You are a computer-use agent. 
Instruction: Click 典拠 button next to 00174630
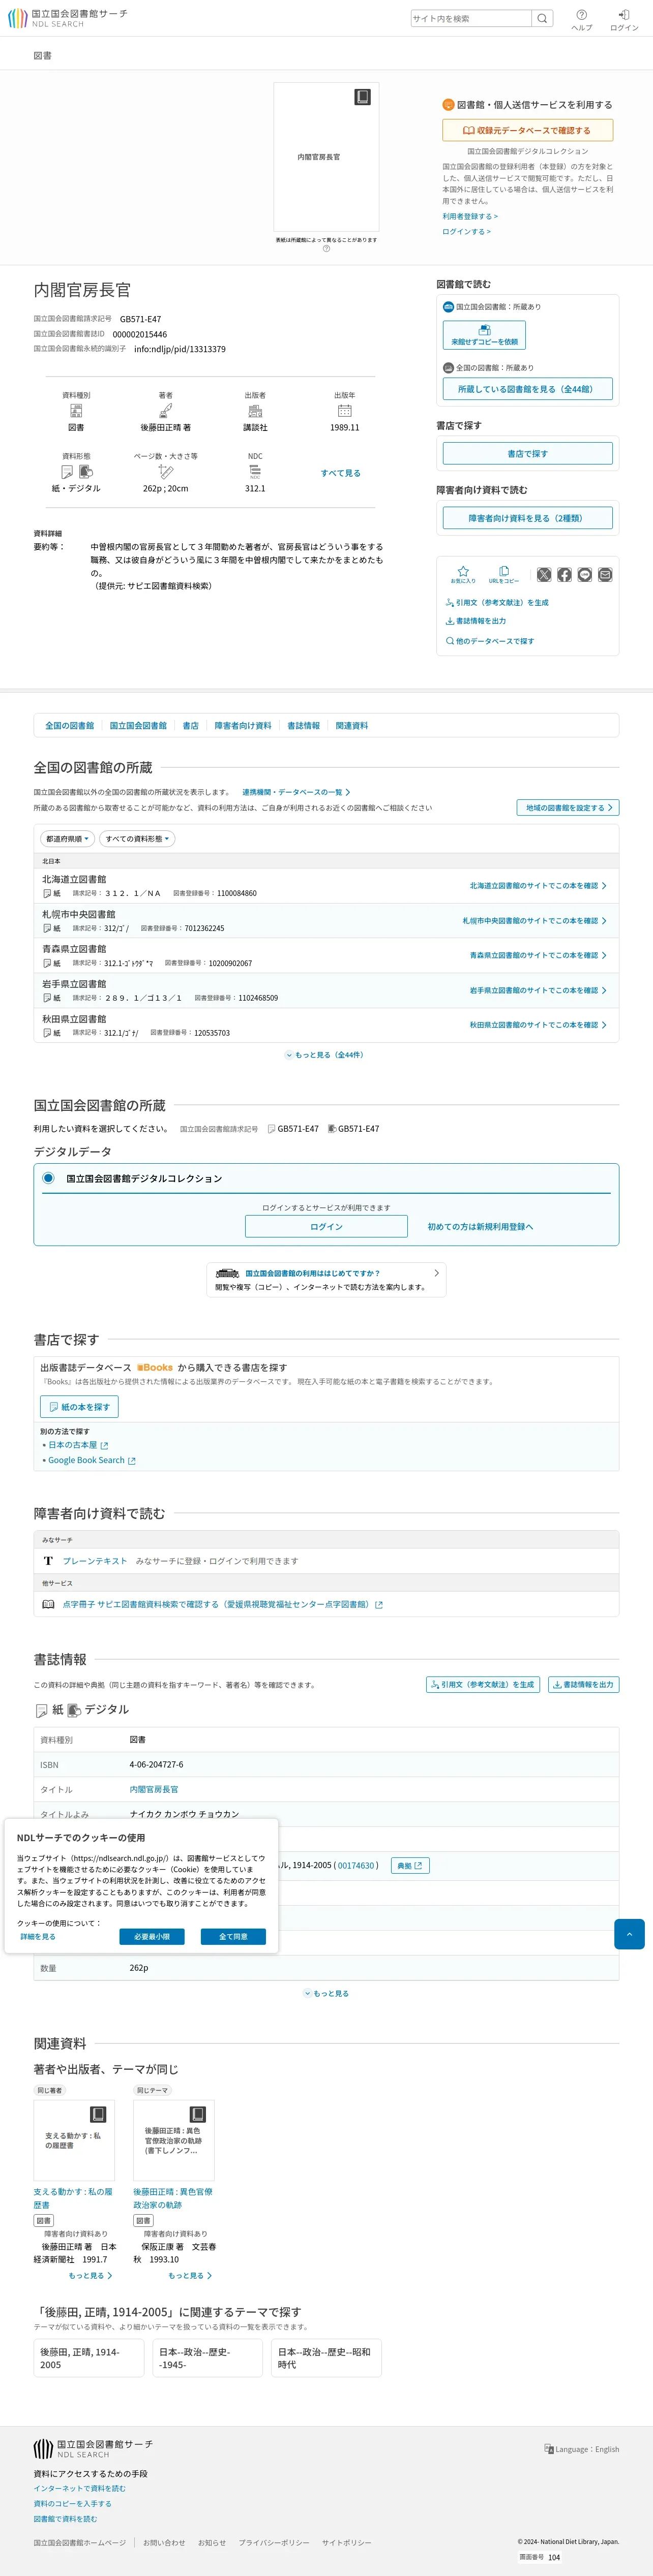[x=409, y=1865]
